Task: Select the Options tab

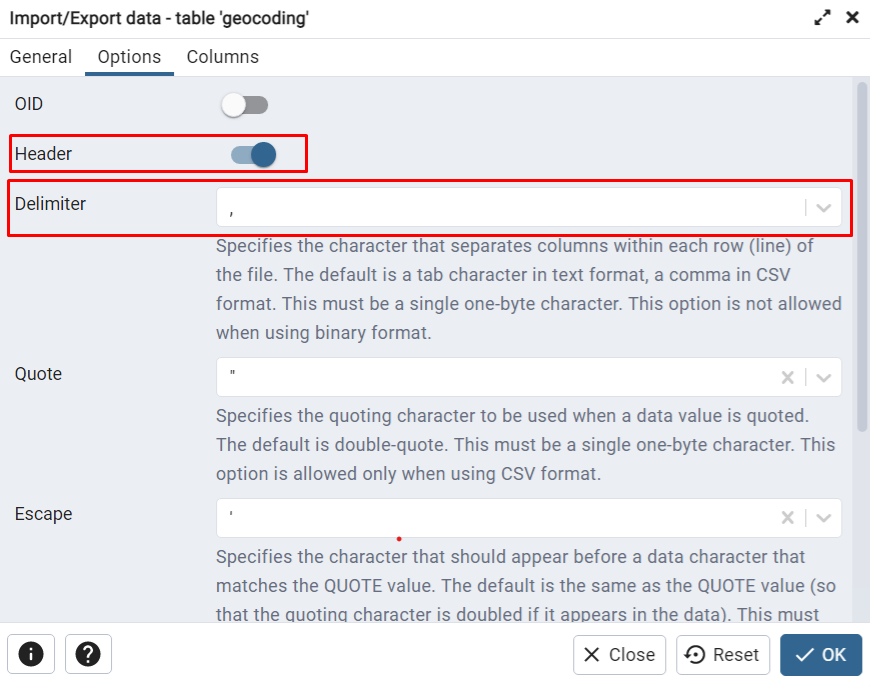Action: tap(129, 57)
